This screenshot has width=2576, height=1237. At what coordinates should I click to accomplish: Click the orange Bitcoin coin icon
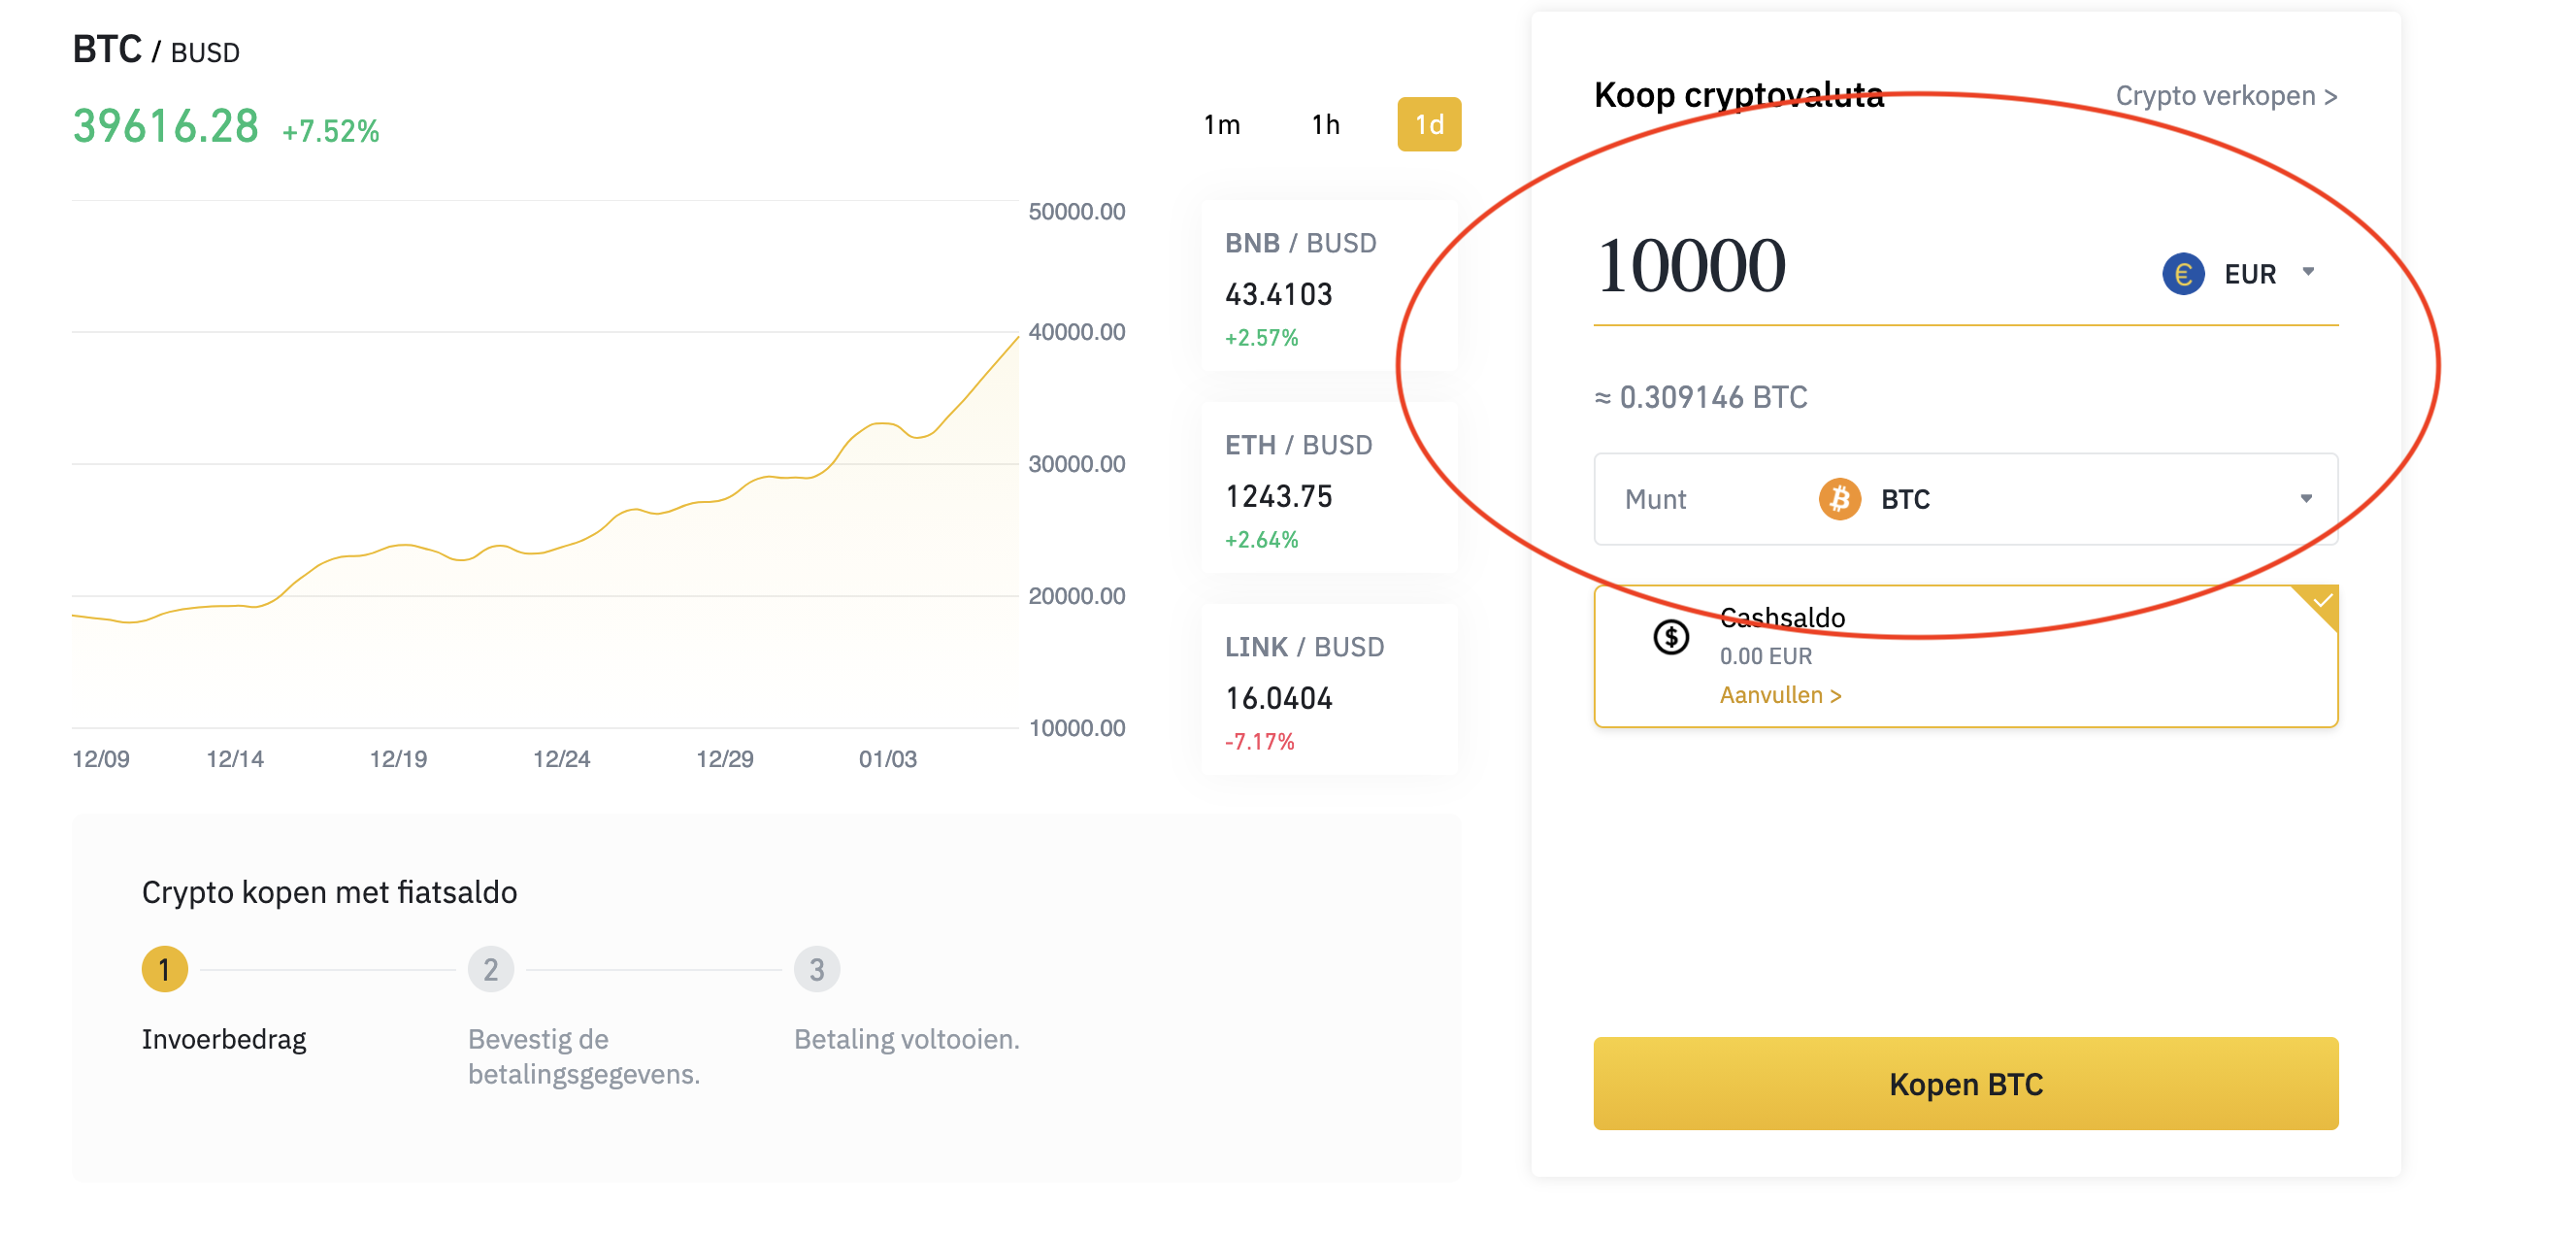click(x=1839, y=498)
